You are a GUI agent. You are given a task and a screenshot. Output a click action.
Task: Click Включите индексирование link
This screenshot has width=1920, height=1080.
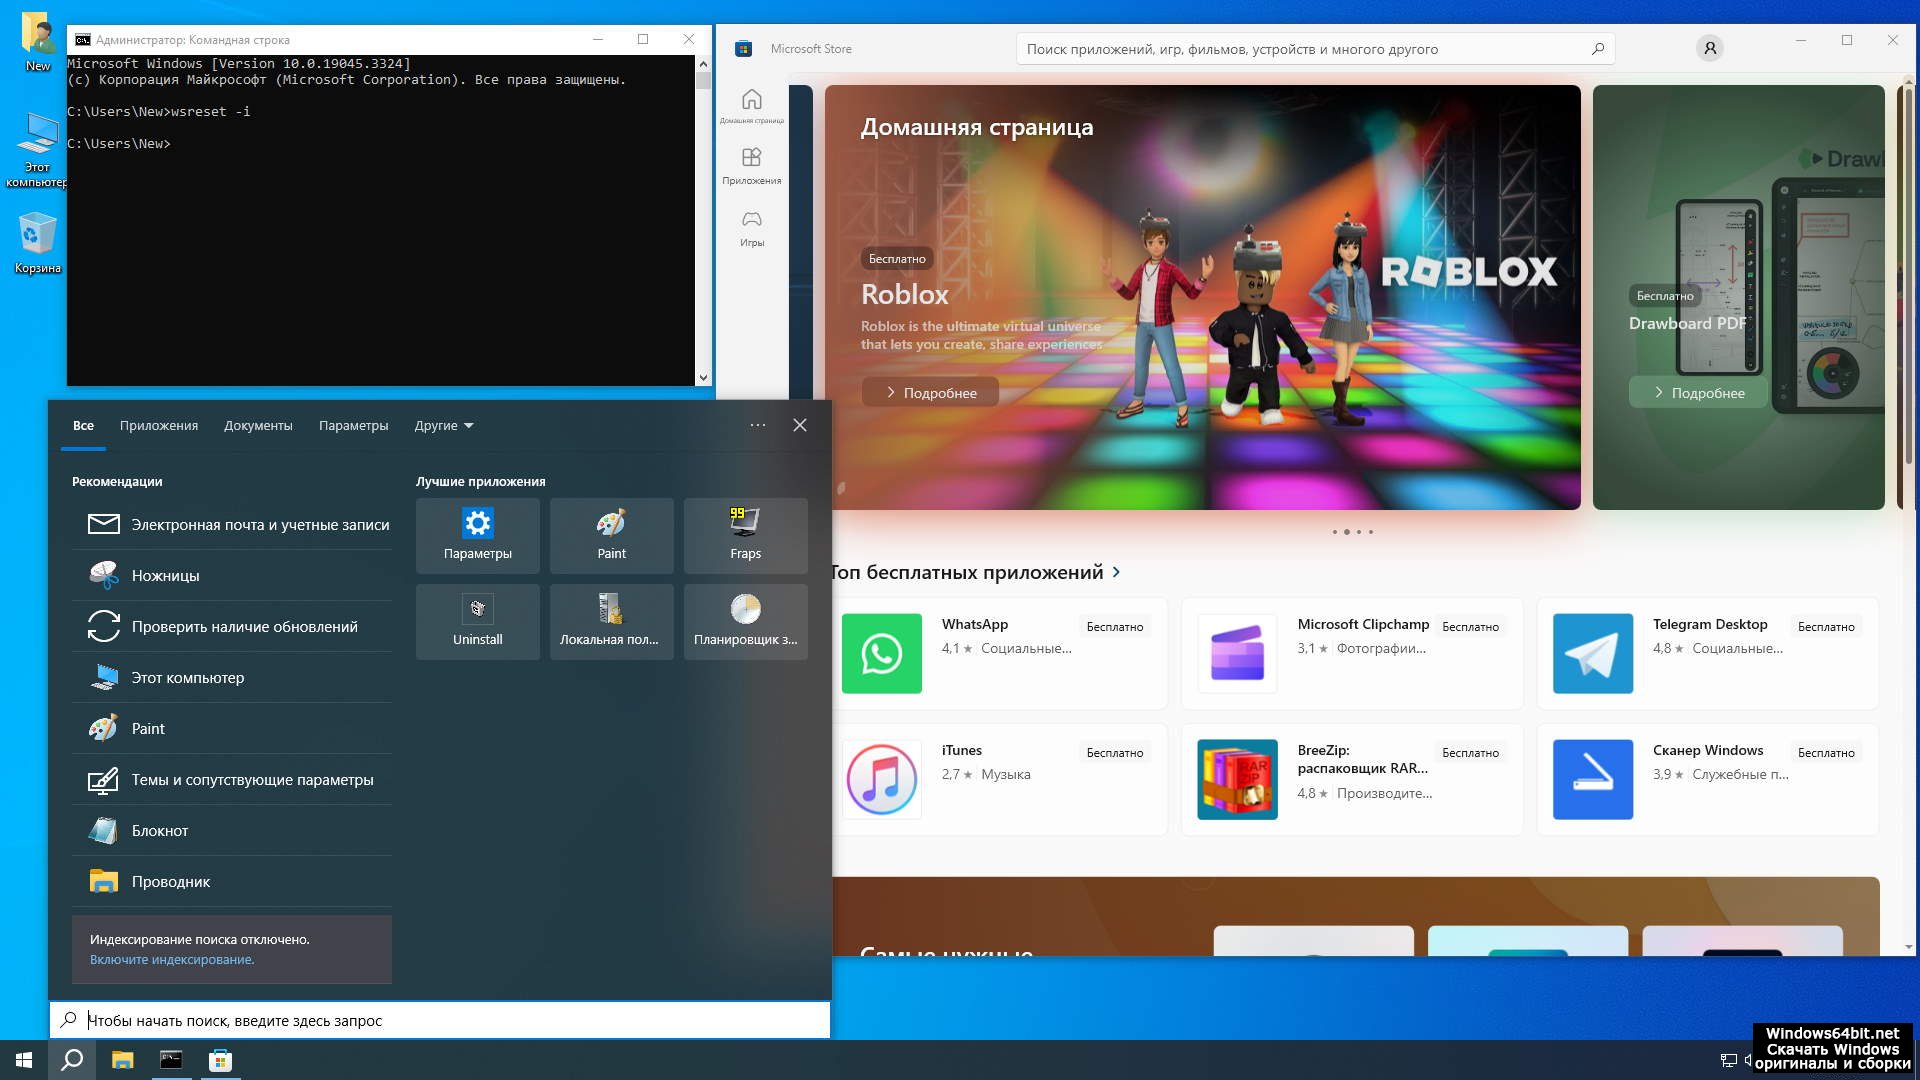click(172, 959)
